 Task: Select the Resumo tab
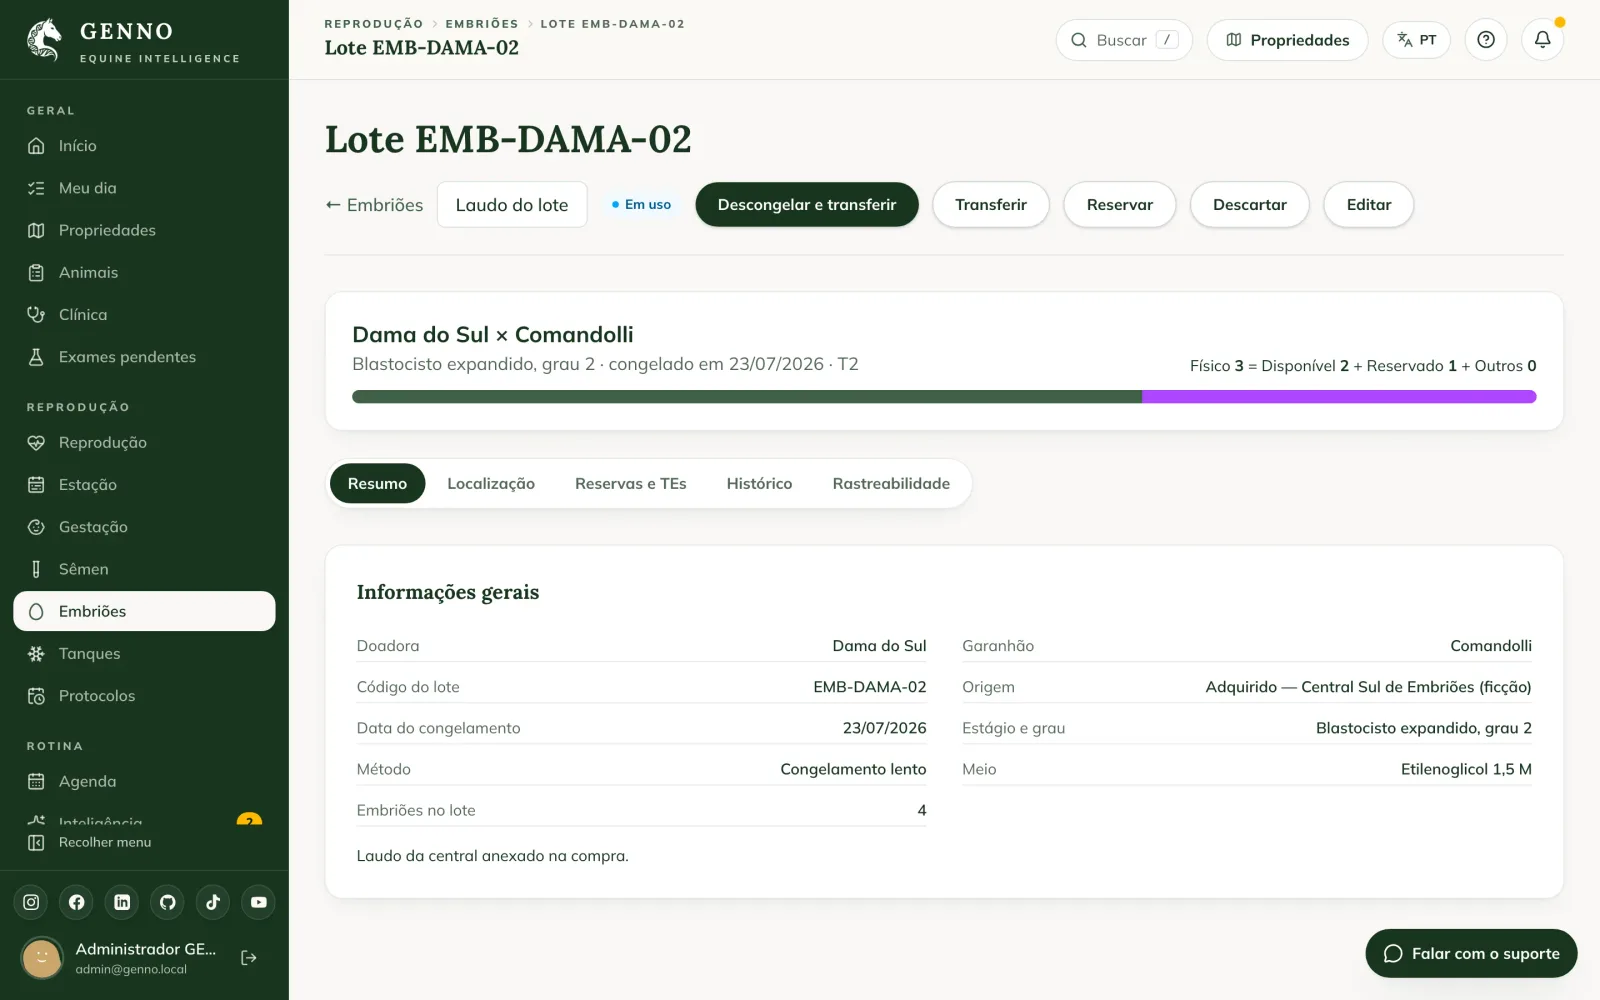pos(377,484)
